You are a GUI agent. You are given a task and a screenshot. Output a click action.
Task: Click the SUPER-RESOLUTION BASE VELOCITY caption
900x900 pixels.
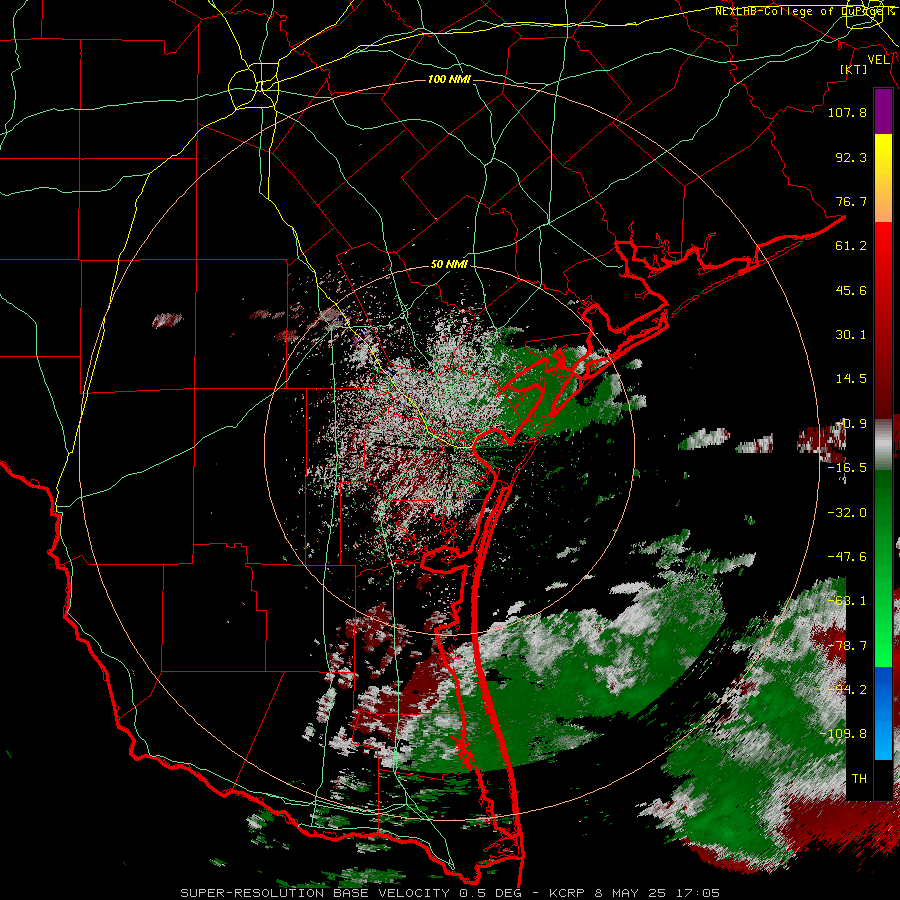coord(316,893)
